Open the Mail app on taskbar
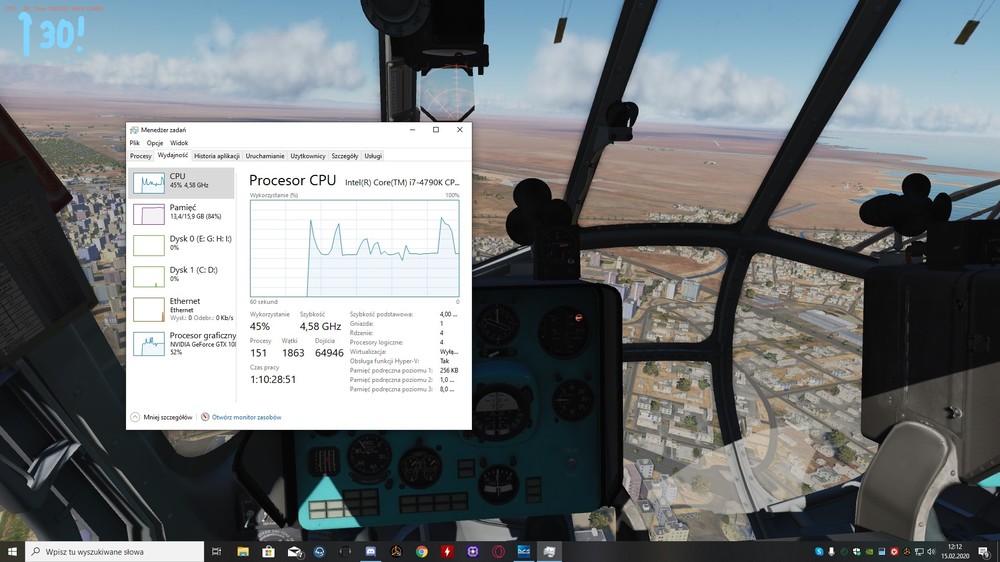This screenshot has width=1000, height=562. click(x=294, y=551)
